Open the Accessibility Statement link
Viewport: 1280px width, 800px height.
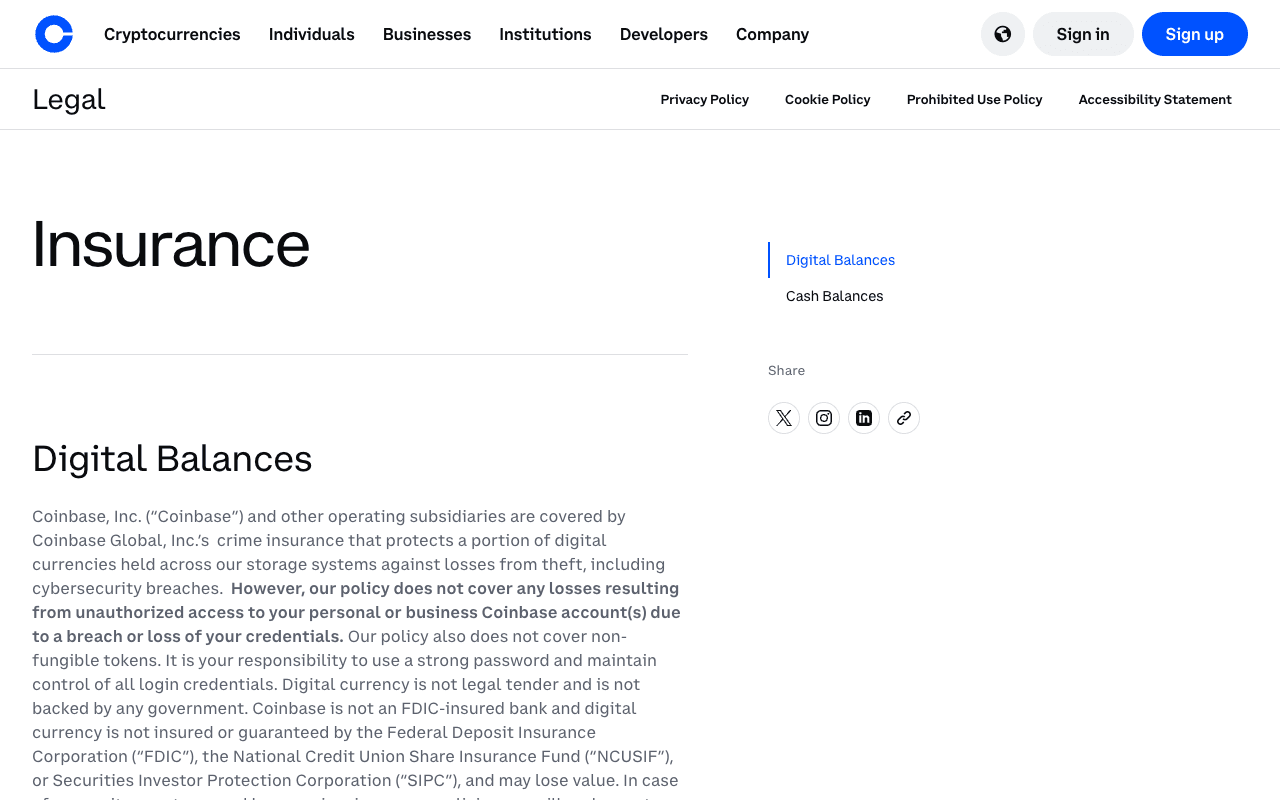click(1155, 99)
